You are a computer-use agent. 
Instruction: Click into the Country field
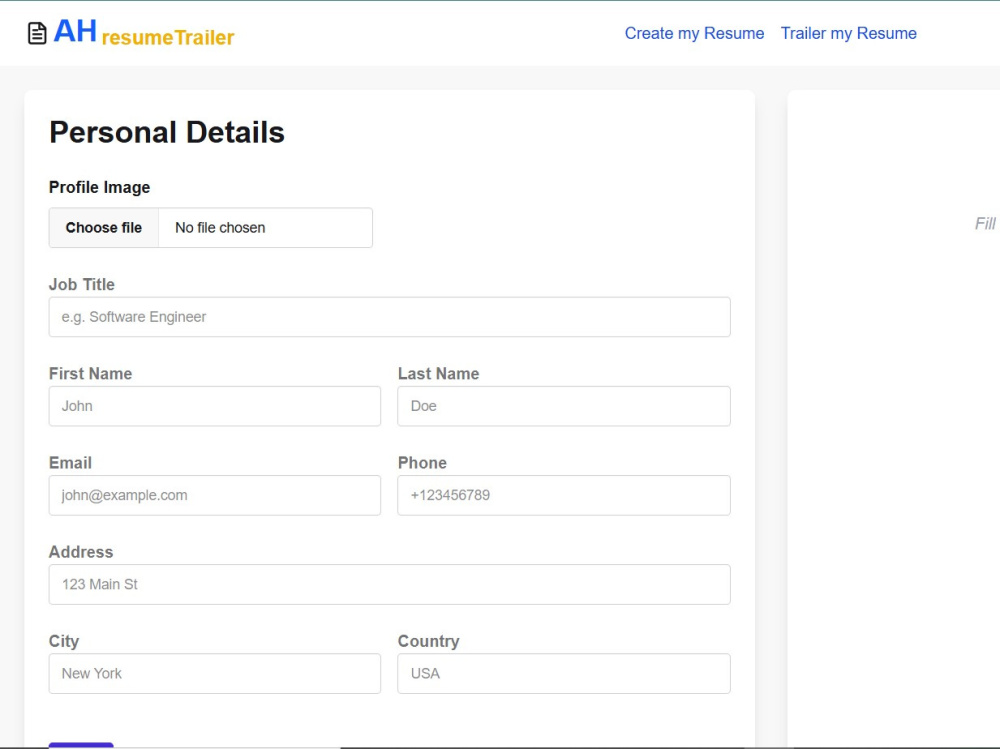[x=564, y=674]
